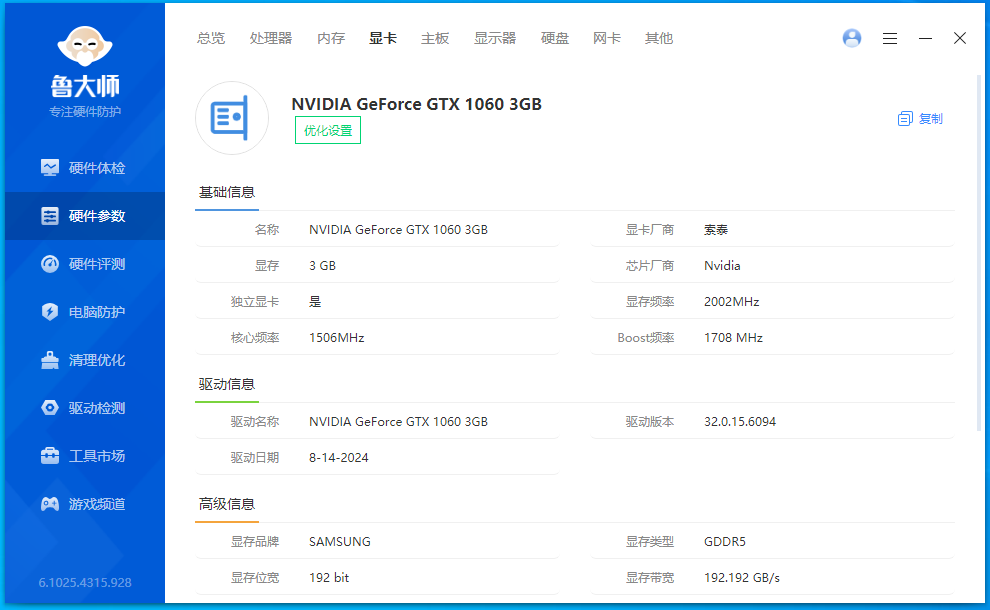Click the user account avatar icon

(852, 38)
